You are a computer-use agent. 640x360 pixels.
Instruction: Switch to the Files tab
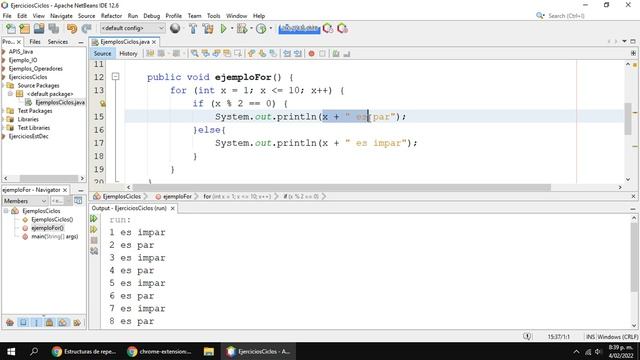pos(35,42)
